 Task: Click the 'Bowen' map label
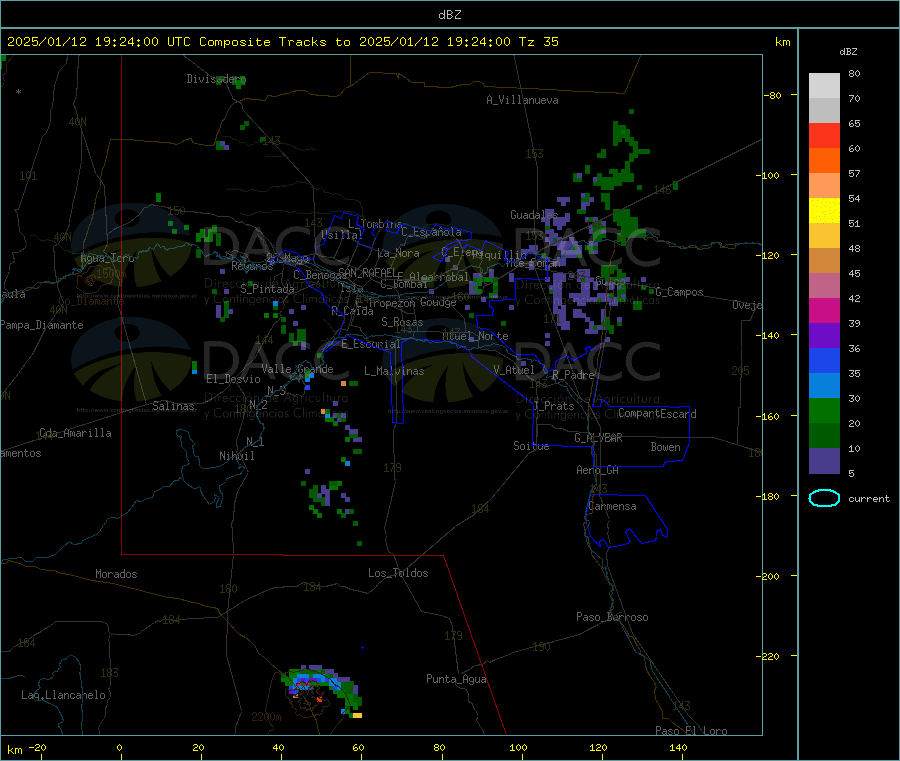pos(665,447)
